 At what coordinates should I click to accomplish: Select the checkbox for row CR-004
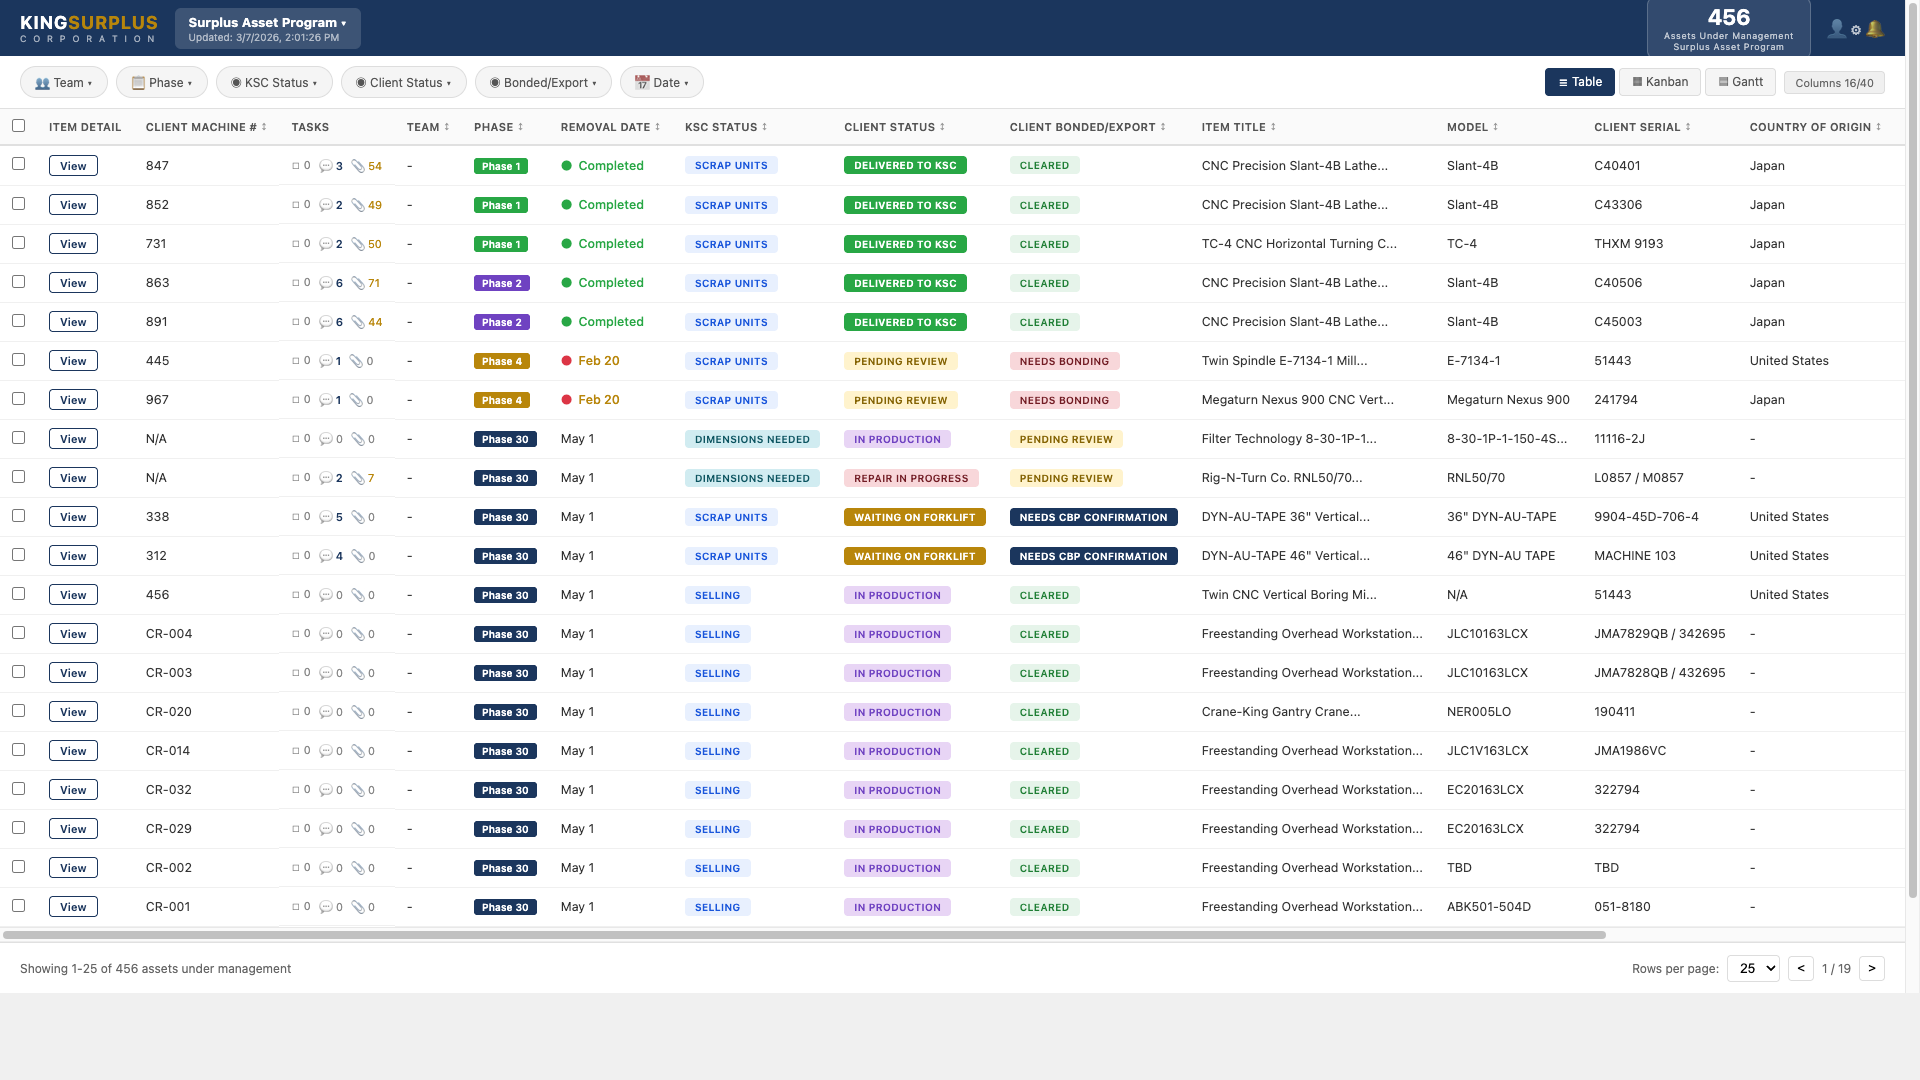18,633
